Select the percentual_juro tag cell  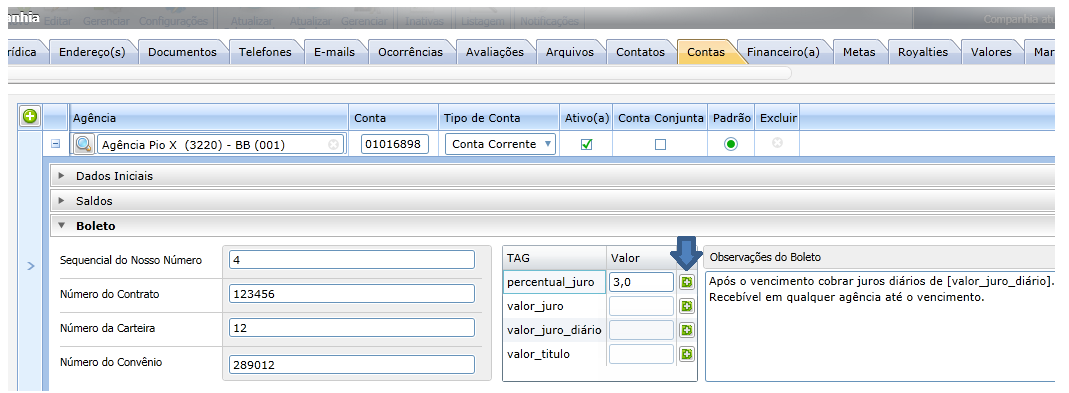pos(554,282)
